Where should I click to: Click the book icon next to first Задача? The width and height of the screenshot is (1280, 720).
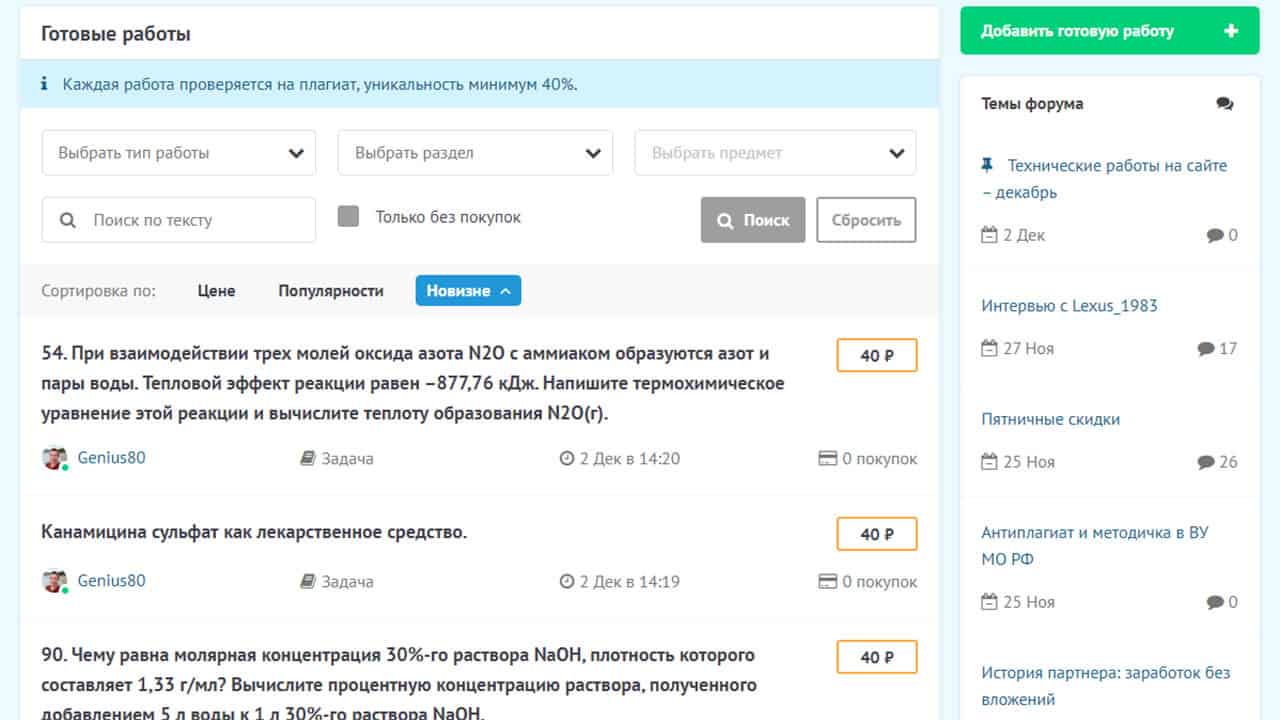pos(308,459)
